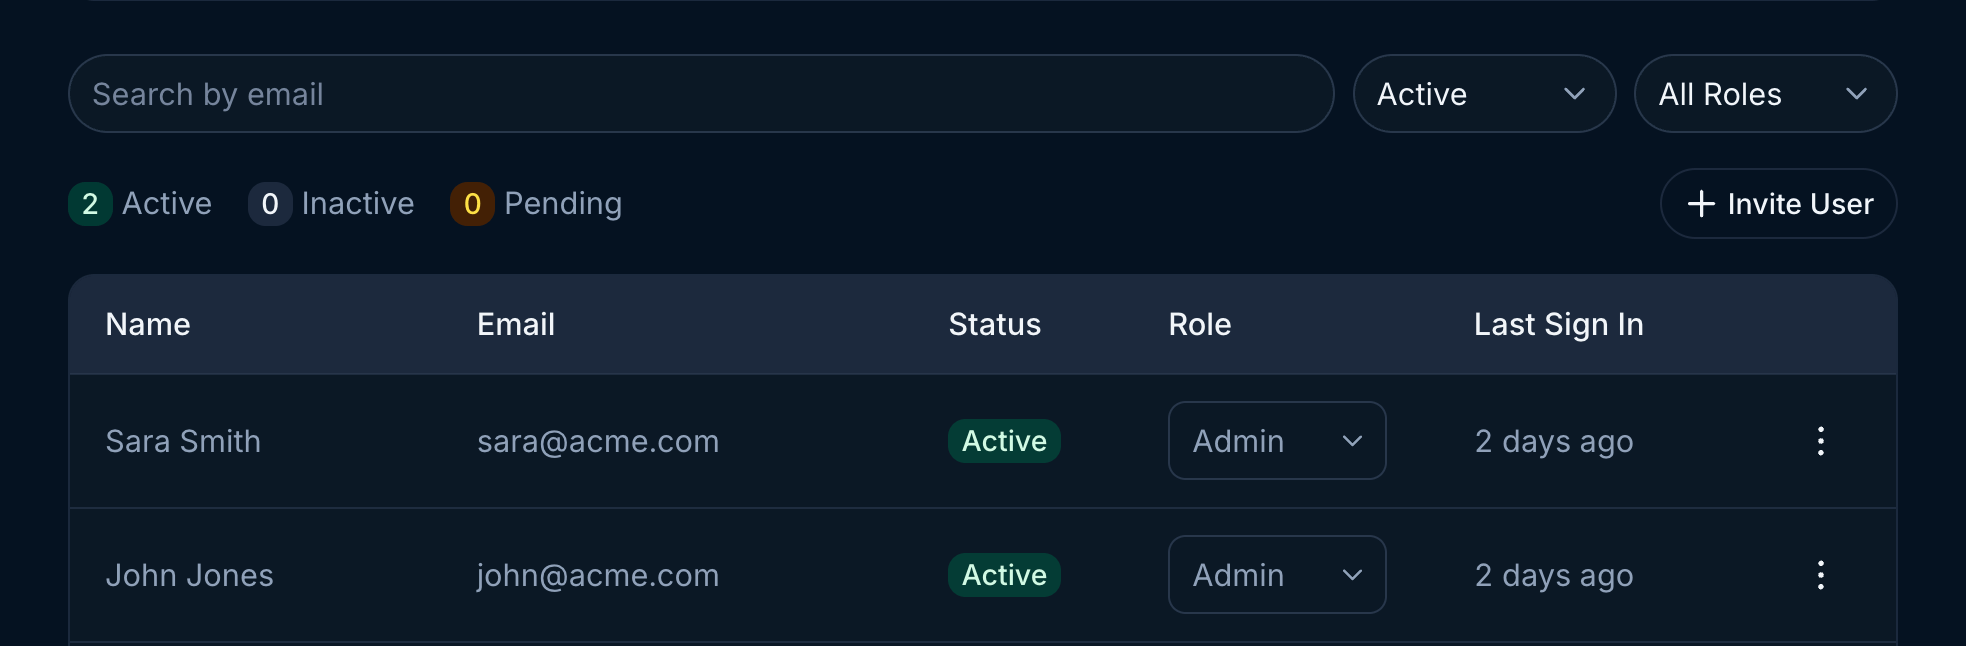Screen dimensions: 1966x646
Task: Click the chevron on the All Roles filter
Action: [1858, 94]
